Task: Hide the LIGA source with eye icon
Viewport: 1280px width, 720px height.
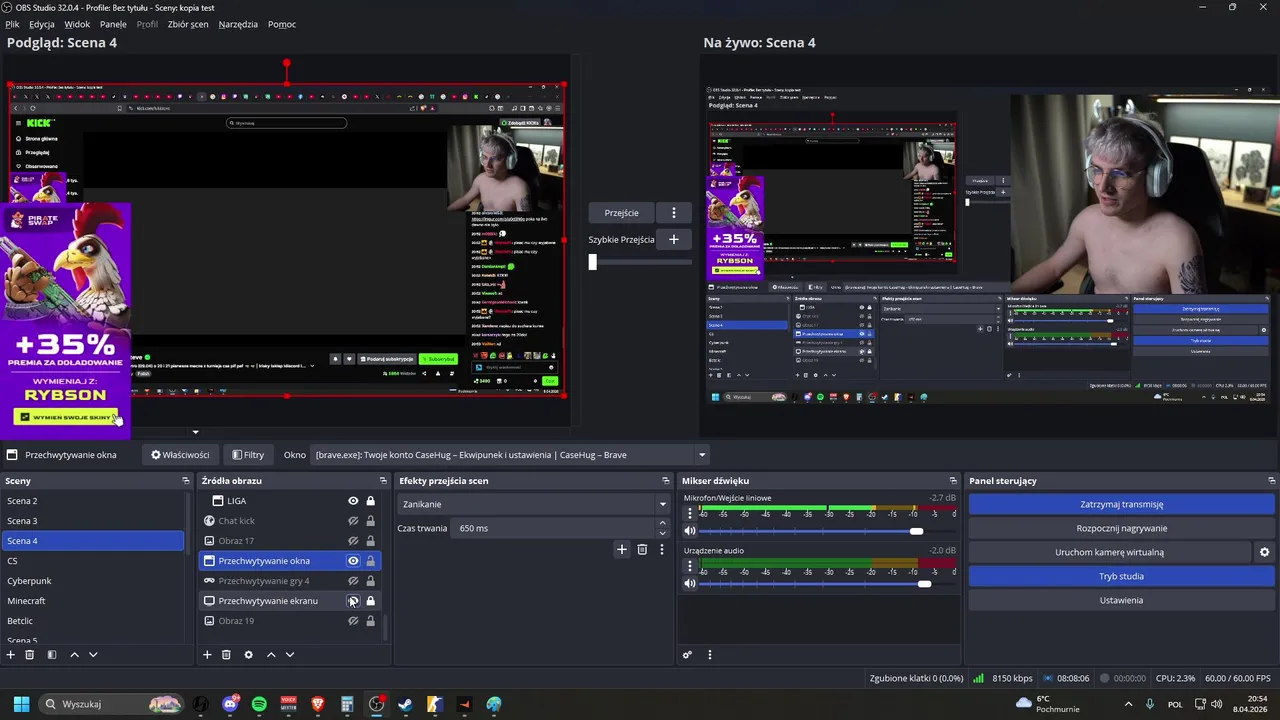Action: click(x=353, y=501)
